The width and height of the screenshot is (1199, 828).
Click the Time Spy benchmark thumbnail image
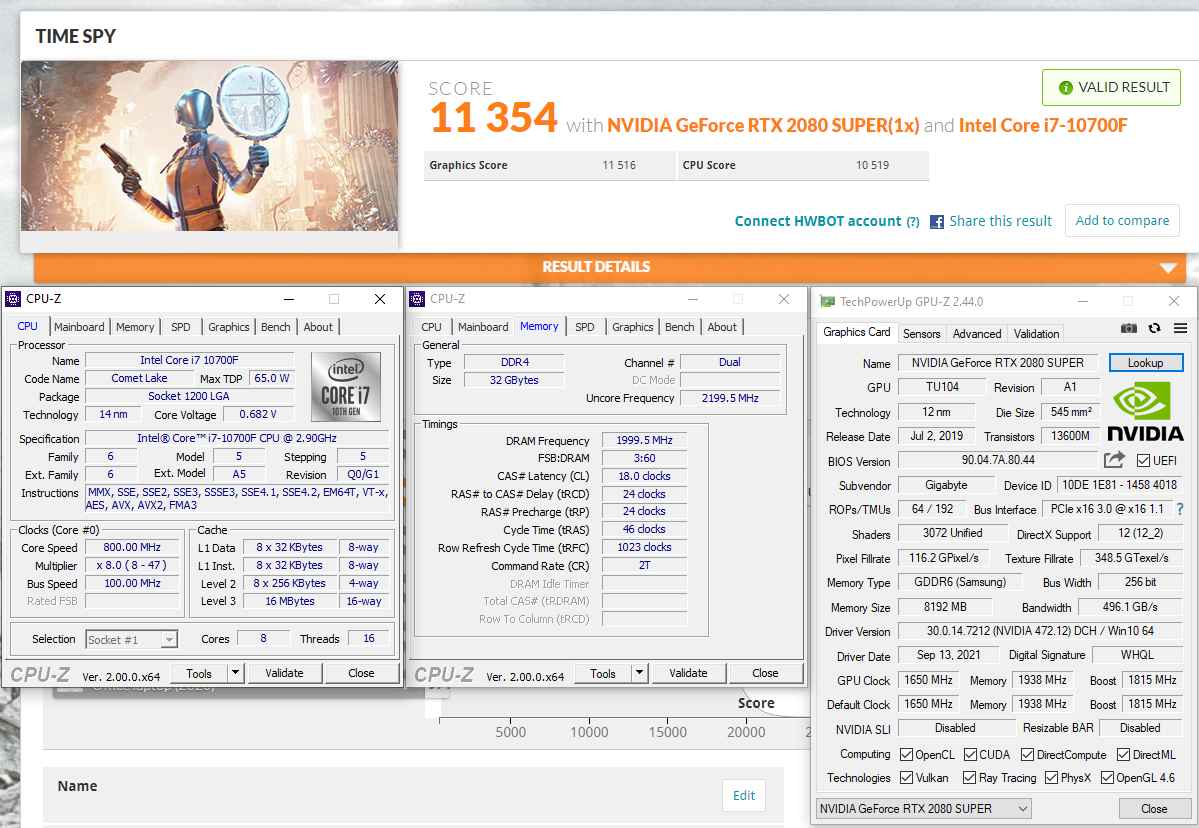coord(209,146)
